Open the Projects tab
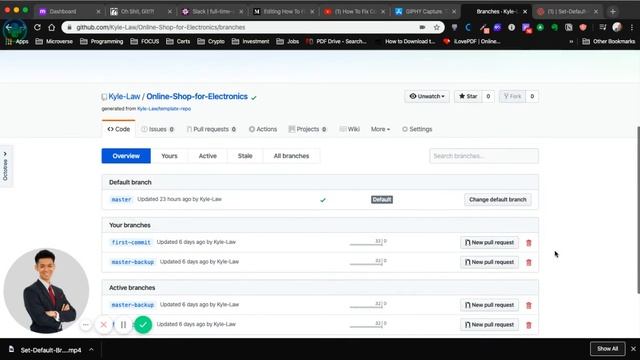 307,129
